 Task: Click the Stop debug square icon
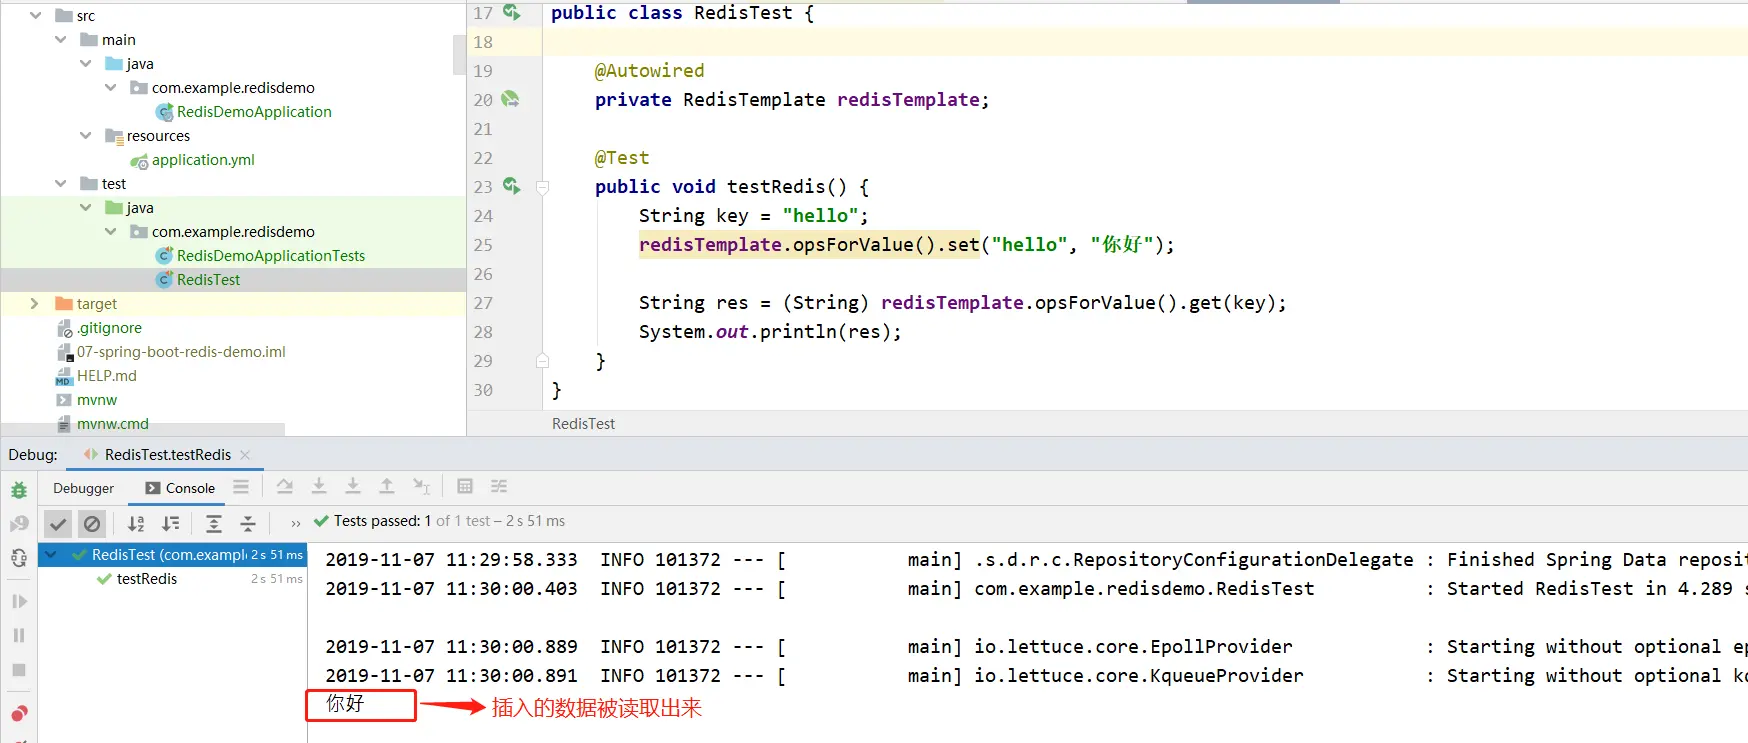(x=19, y=670)
